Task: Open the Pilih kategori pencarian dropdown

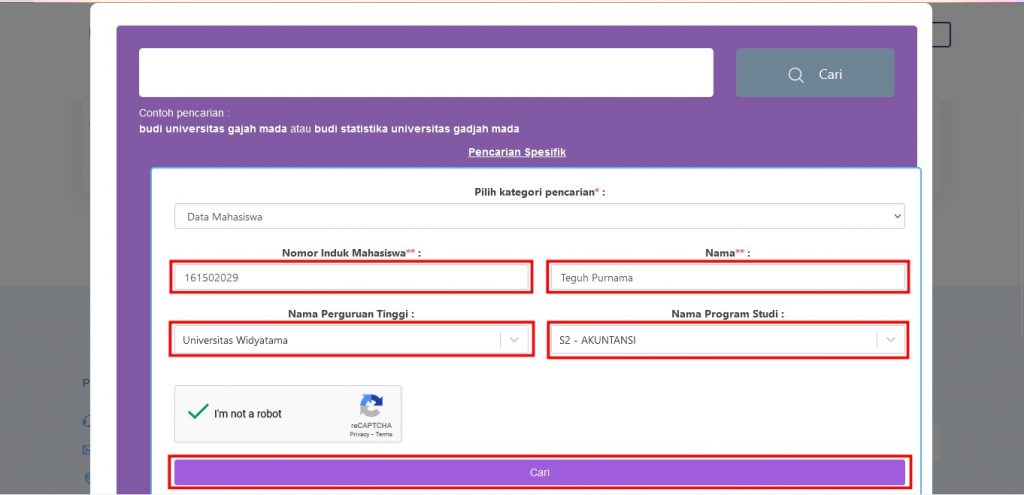Action: 539,216
